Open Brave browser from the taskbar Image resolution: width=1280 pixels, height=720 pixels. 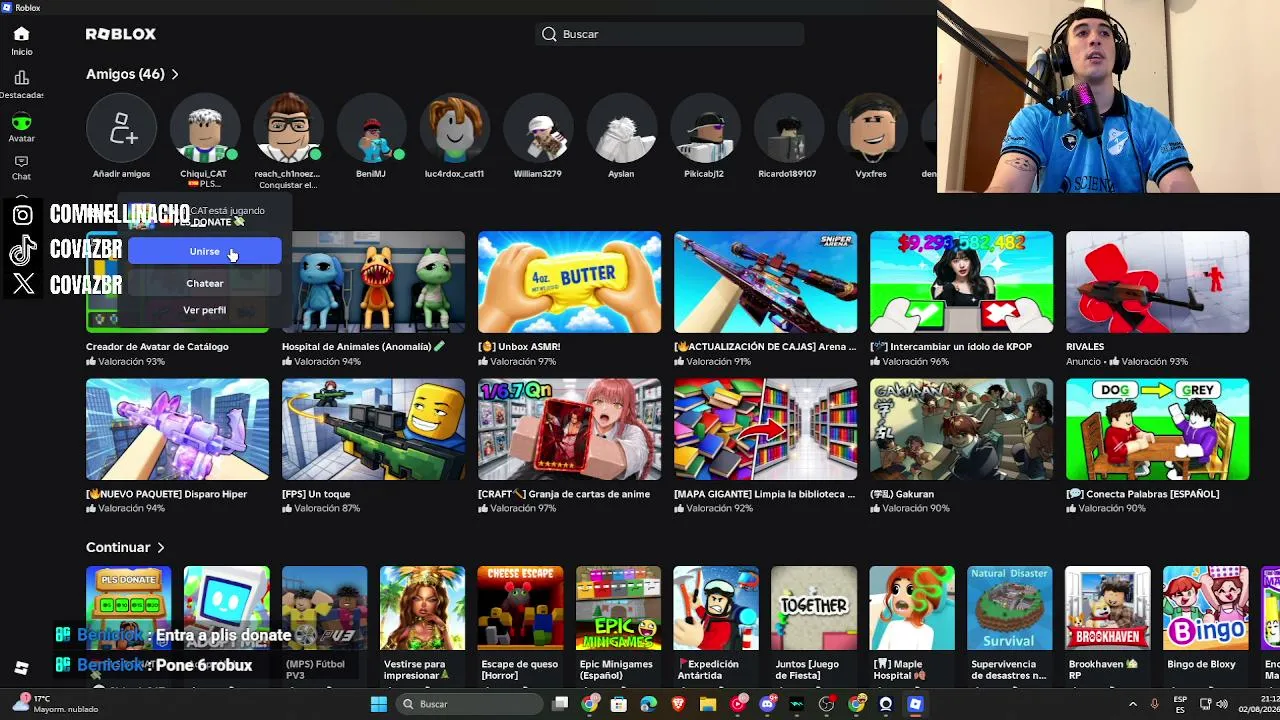coord(679,704)
